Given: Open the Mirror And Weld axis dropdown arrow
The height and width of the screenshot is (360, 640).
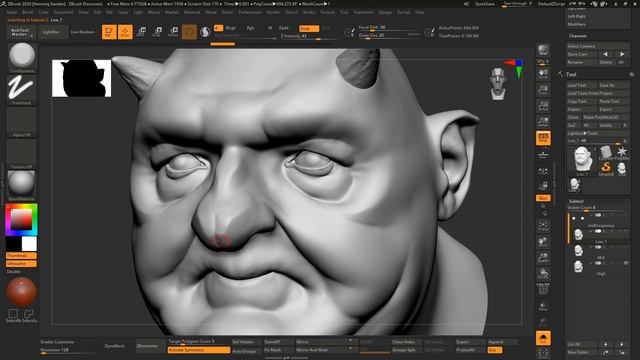Looking at the screenshot, I should [350, 349].
